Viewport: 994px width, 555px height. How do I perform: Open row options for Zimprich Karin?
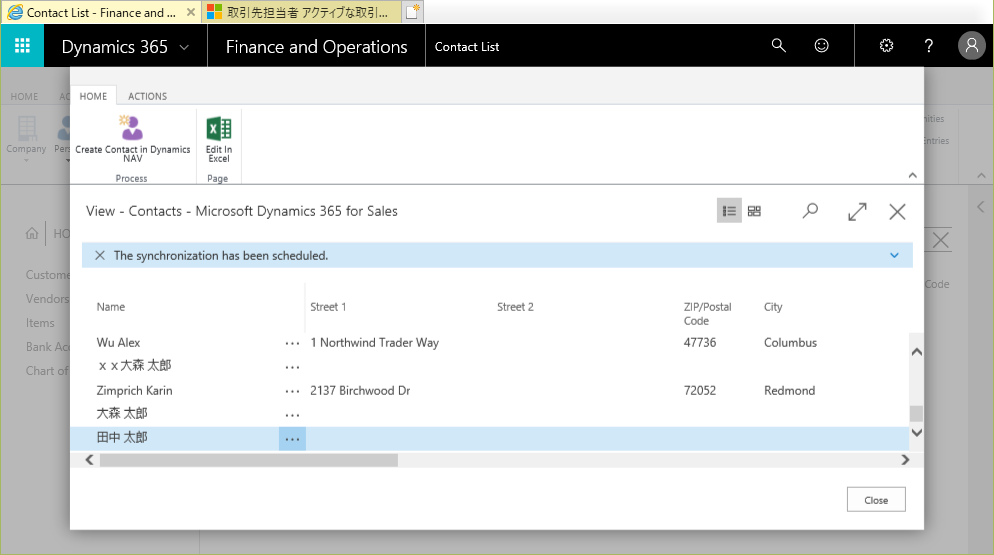tap(292, 391)
